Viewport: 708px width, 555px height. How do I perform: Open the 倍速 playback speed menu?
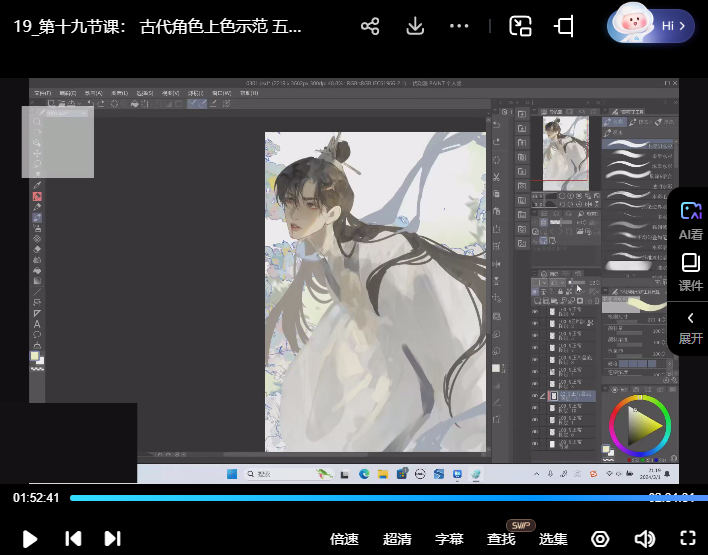344,539
